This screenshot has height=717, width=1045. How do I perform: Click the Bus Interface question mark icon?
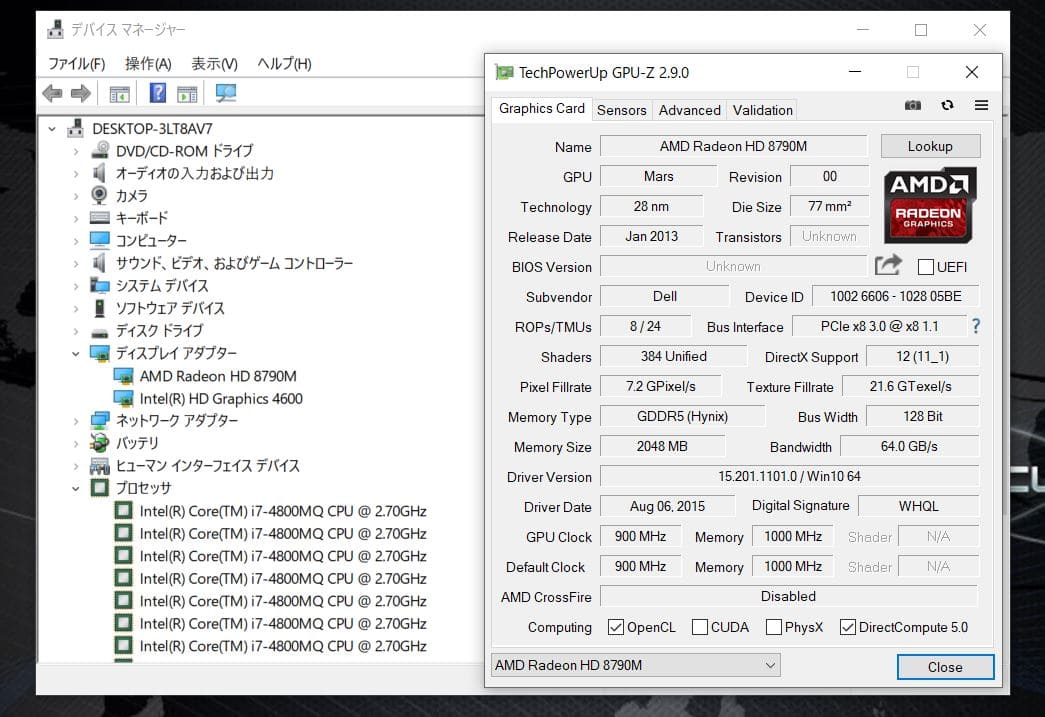tap(976, 326)
